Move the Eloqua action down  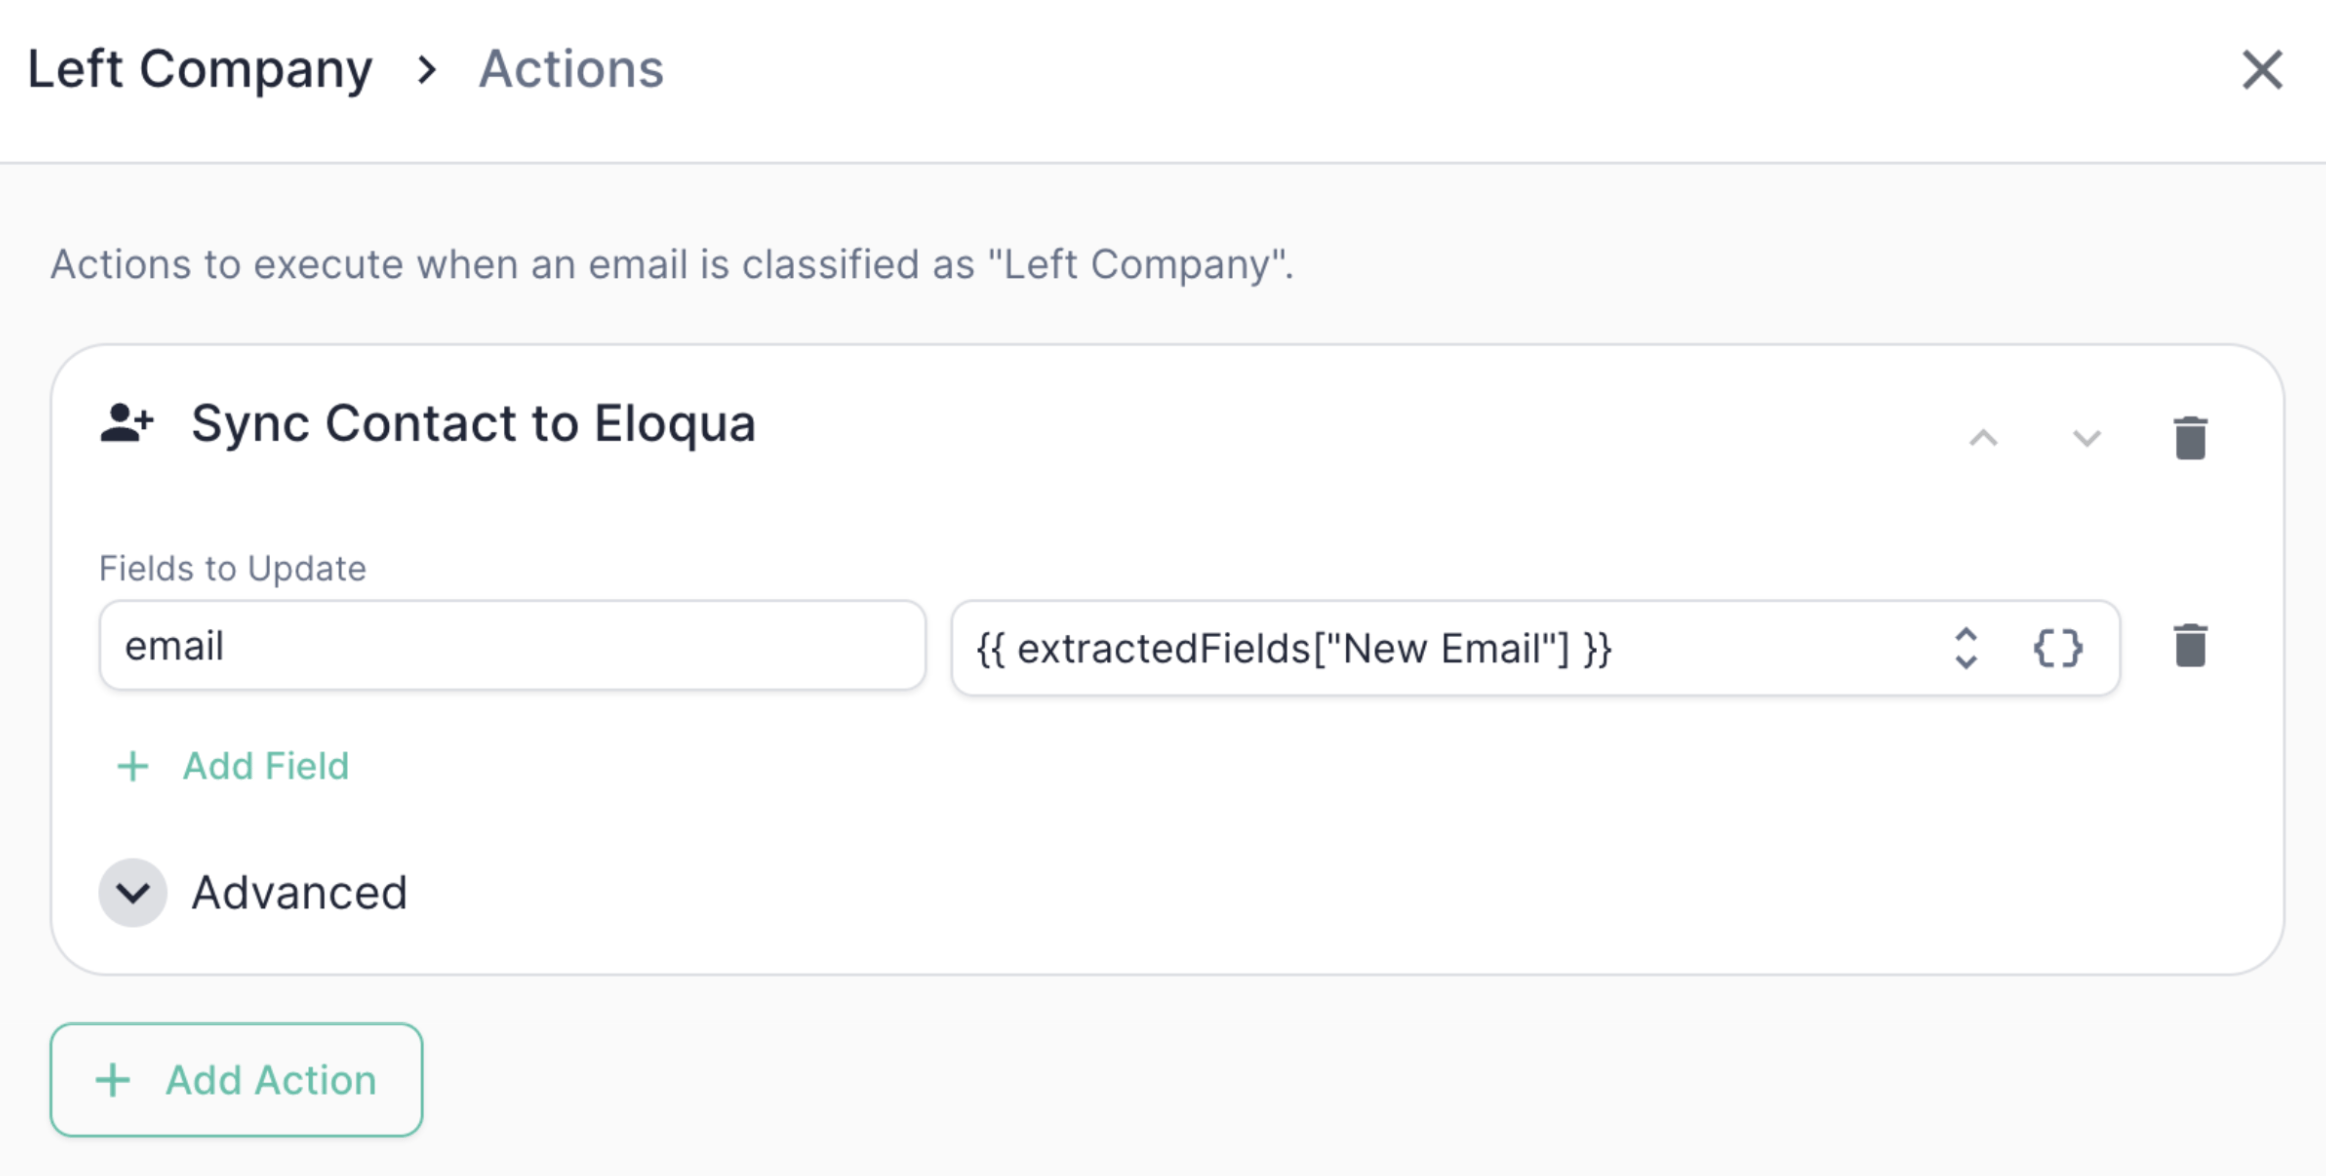coord(2086,438)
